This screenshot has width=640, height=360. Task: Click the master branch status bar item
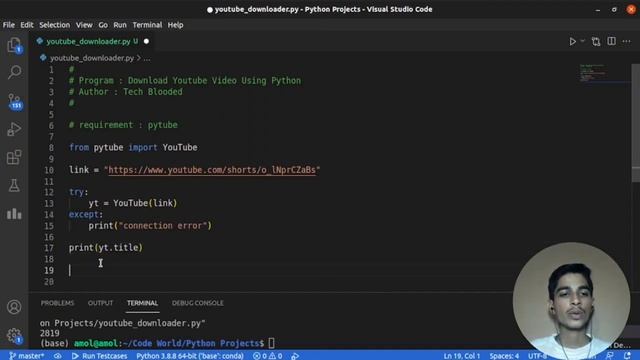point(26,356)
